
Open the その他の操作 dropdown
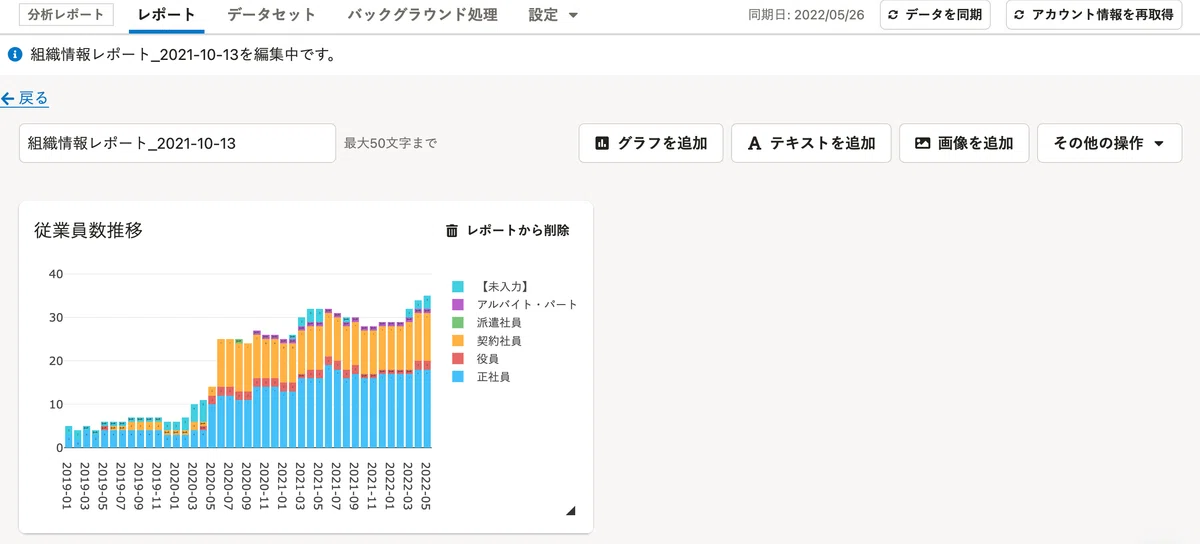[1109, 143]
